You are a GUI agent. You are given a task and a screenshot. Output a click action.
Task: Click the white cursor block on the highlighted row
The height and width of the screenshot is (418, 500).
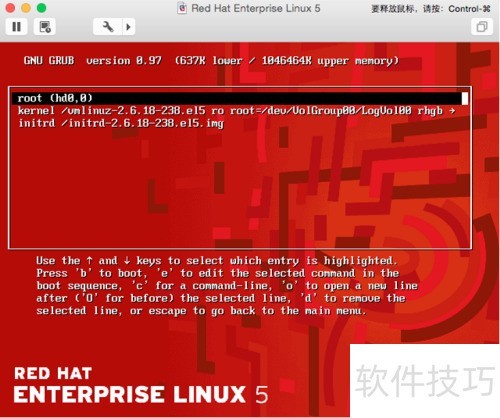(x=465, y=98)
